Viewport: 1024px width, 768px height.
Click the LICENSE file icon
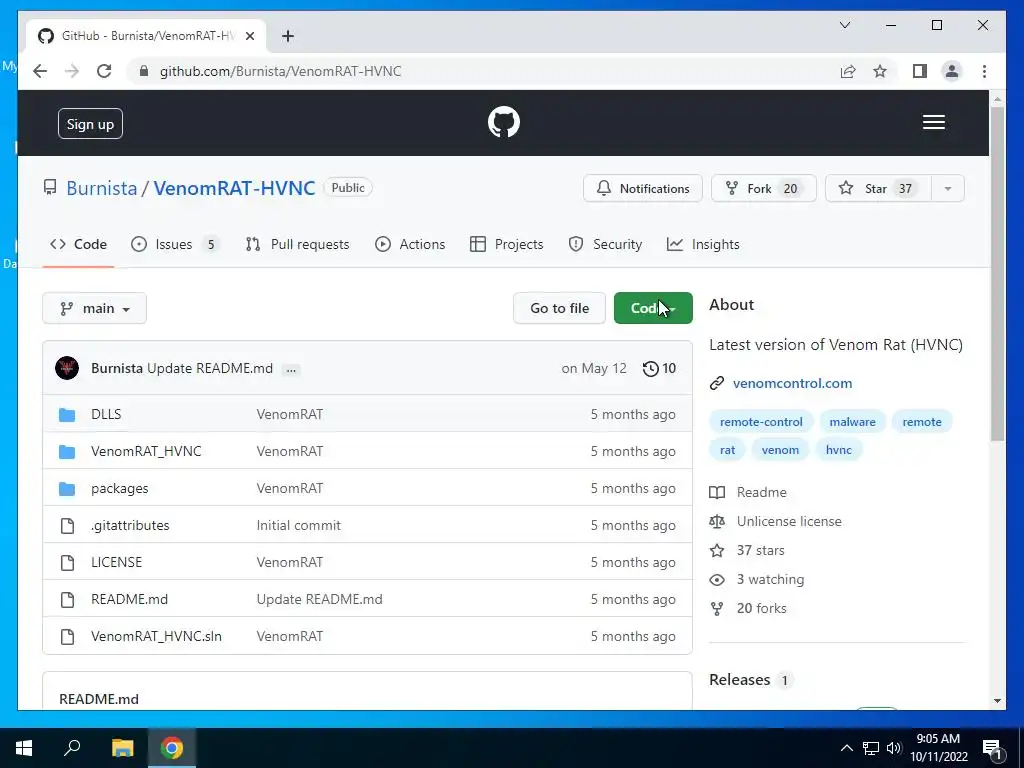click(x=67, y=562)
